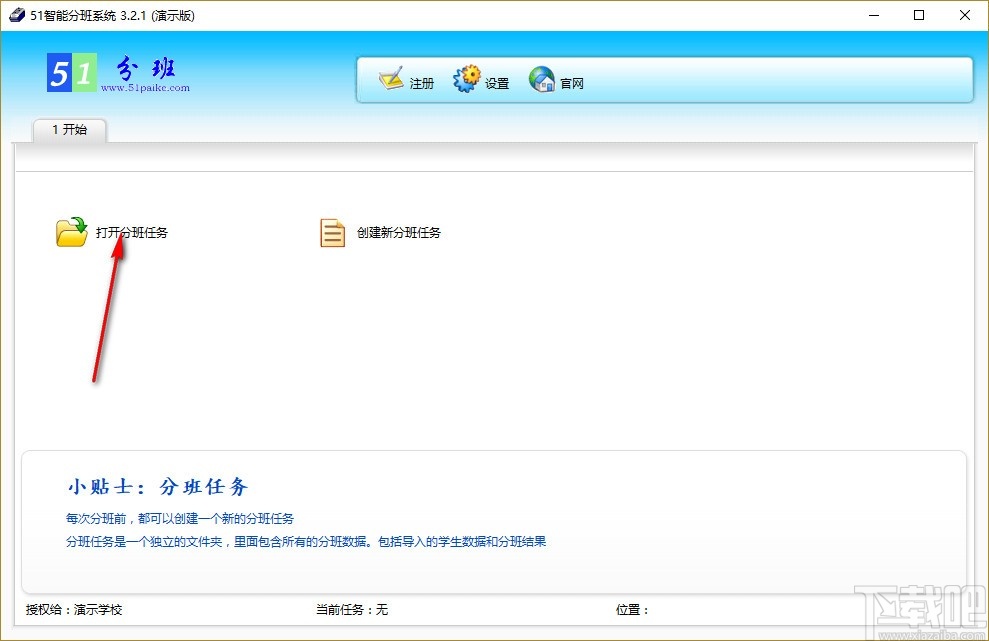Screen dimensions: 989x641
Task: Select the 1 开始 tab
Action: (68, 130)
